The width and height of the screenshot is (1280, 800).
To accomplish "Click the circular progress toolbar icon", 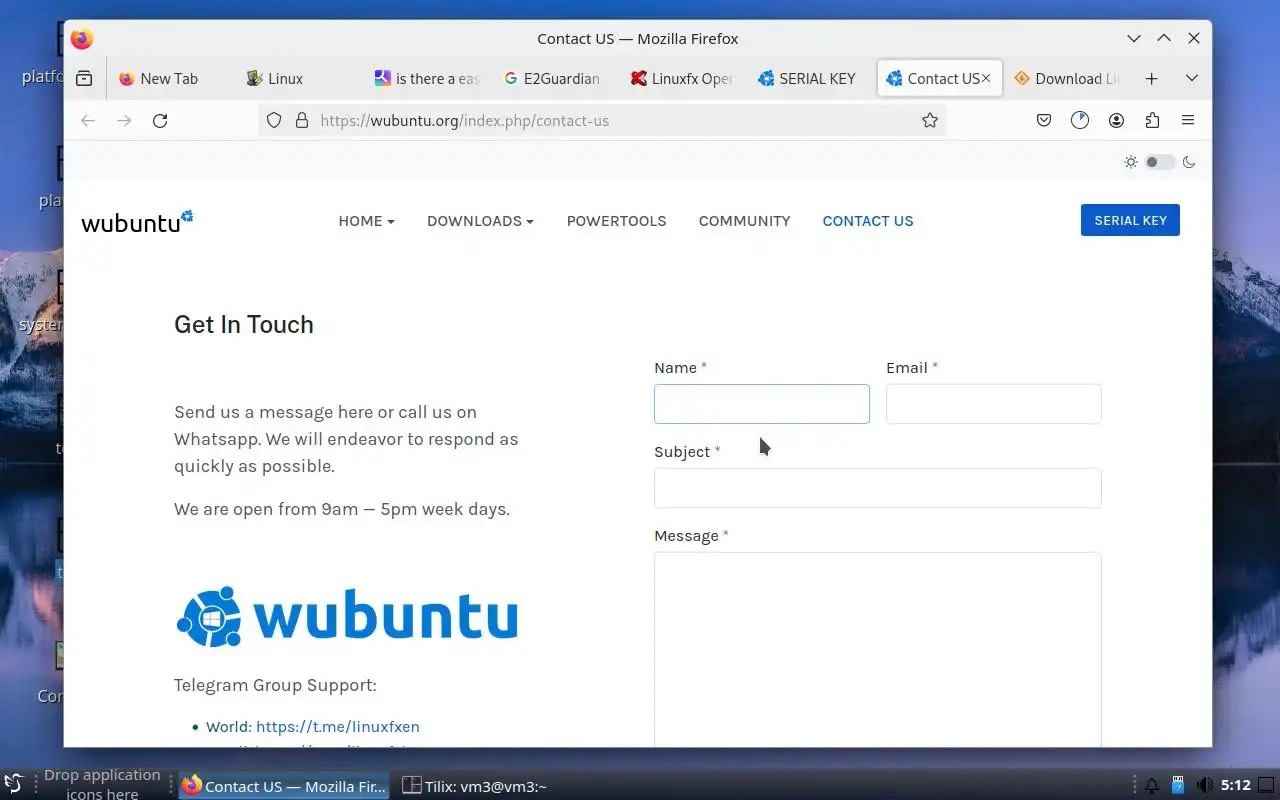I will click(x=1080, y=120).
